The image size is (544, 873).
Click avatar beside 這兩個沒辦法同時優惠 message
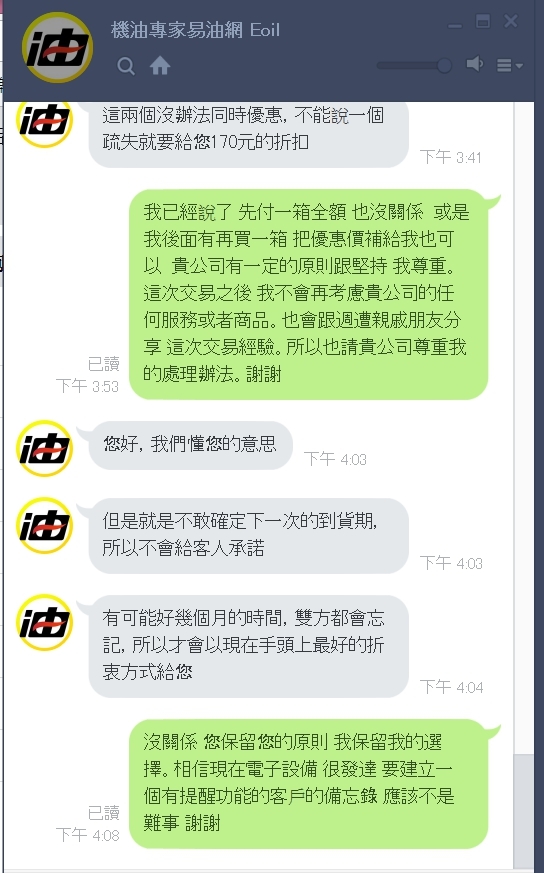click(45, 124)
